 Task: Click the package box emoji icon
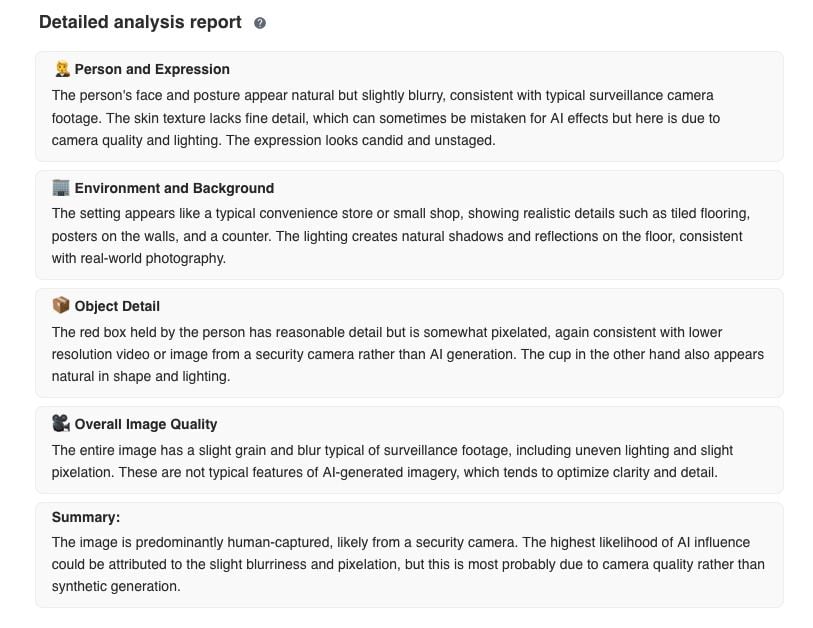click(61, 305)
